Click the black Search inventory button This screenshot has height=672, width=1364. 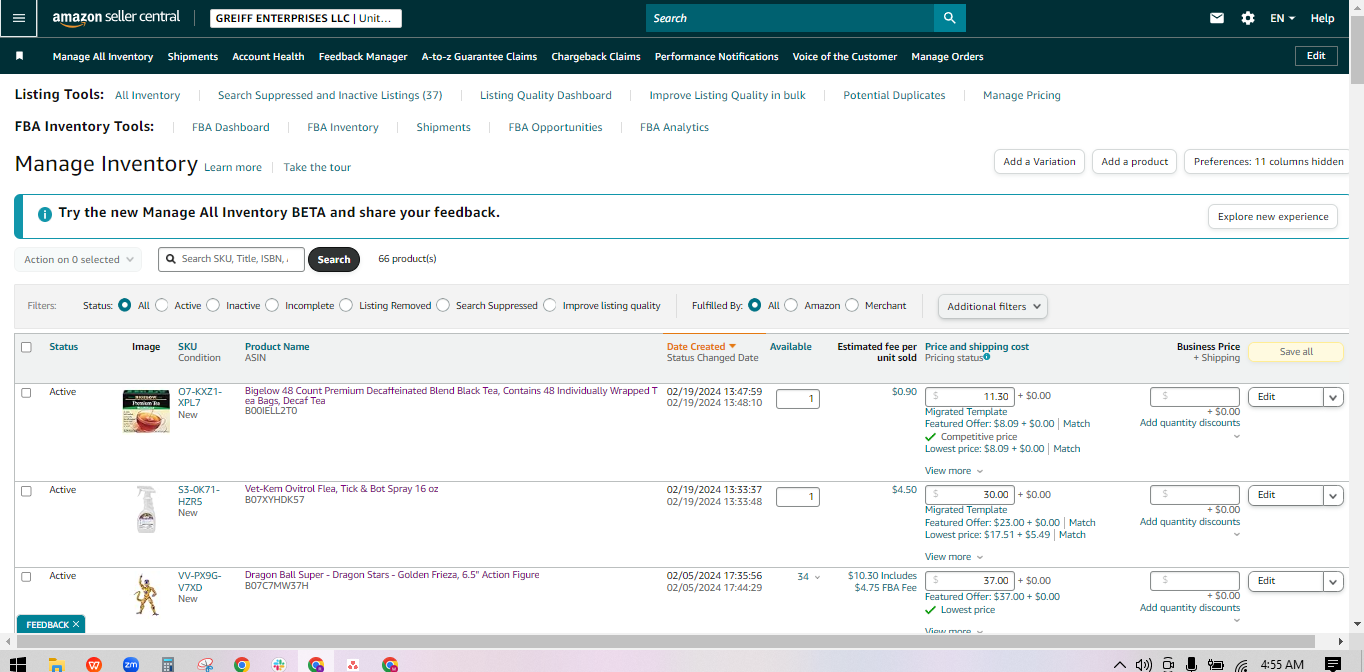point(334,259)
